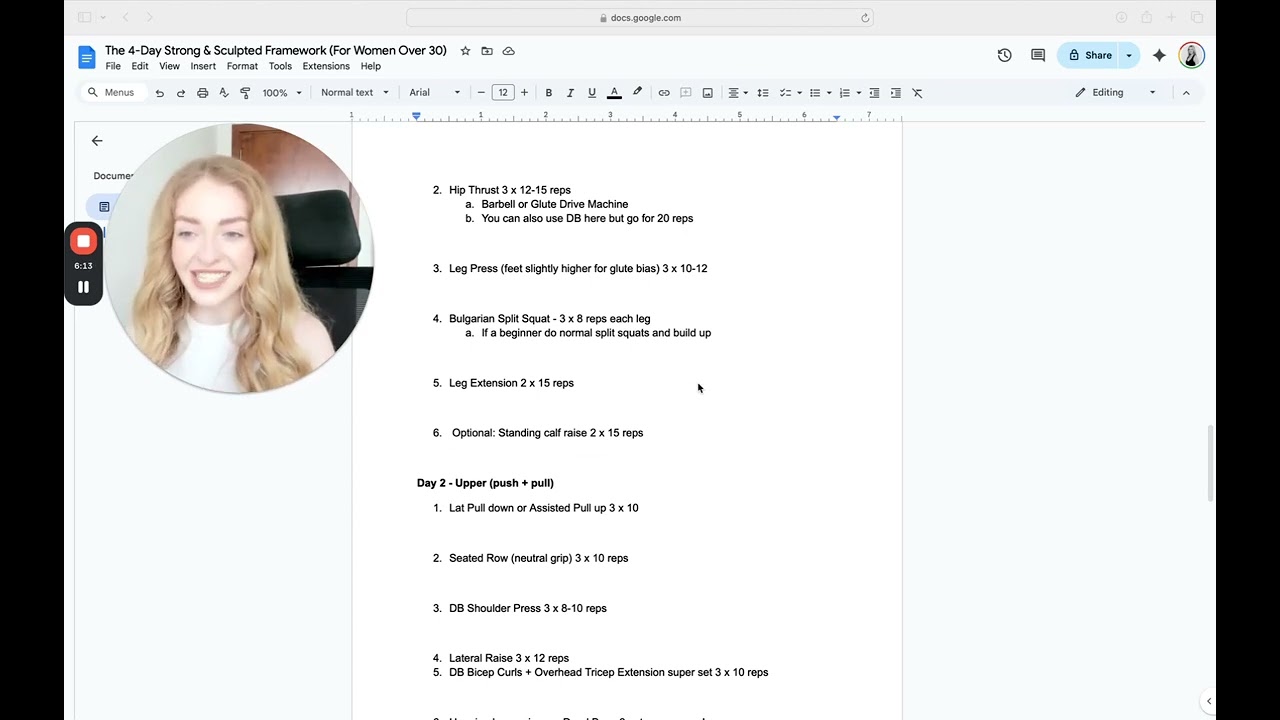Viewport: 1280px width, 720px height.
Task: Click the document title text
Action: point(276,51)
